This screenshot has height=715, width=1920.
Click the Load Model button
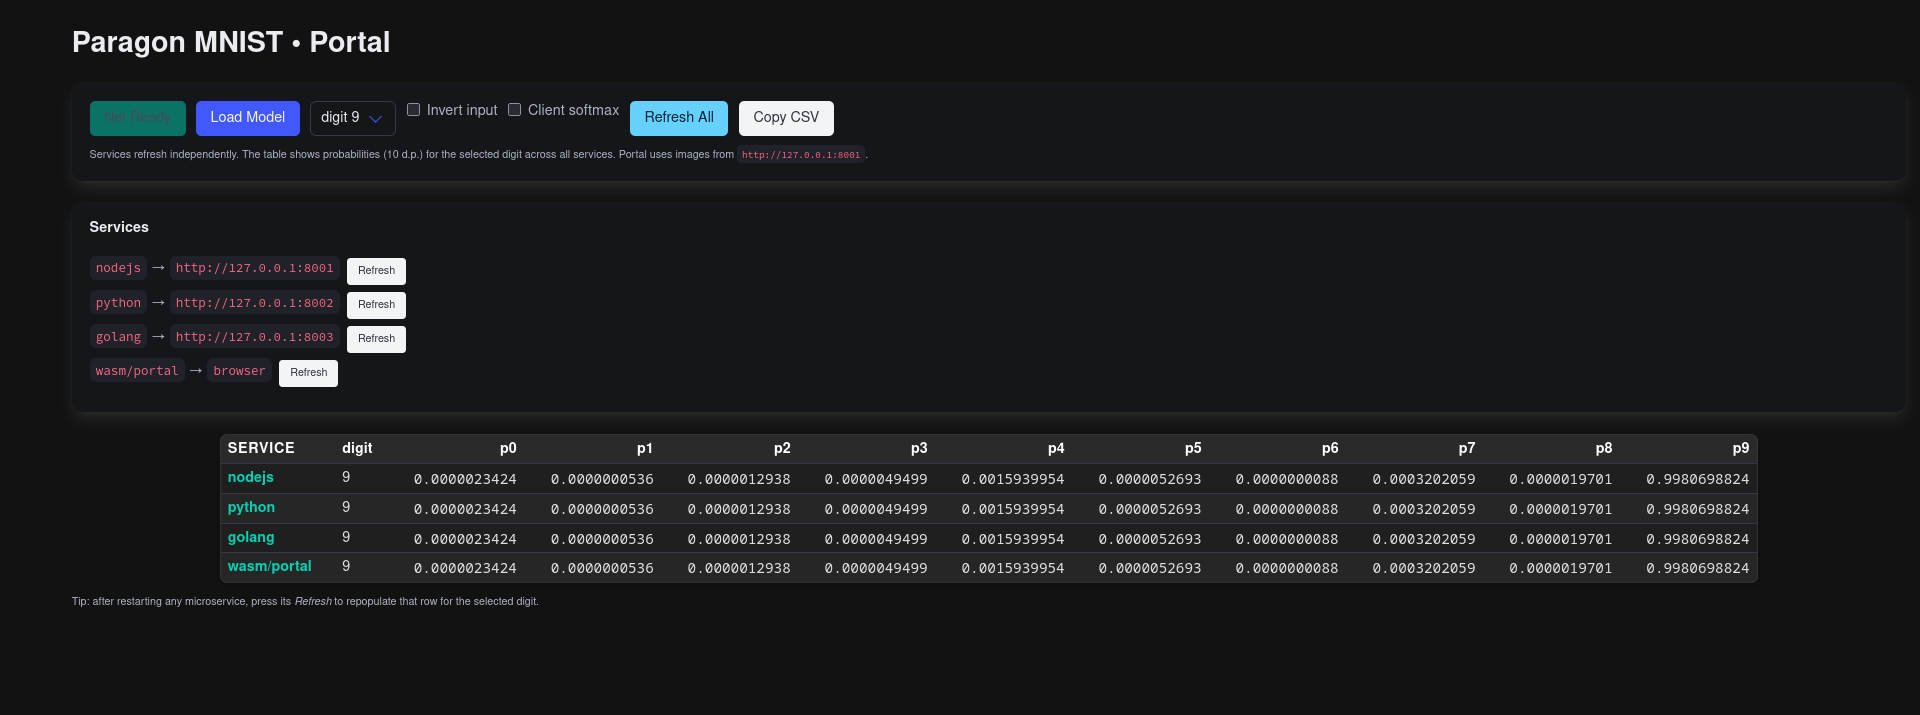click(x=247, y=118)
